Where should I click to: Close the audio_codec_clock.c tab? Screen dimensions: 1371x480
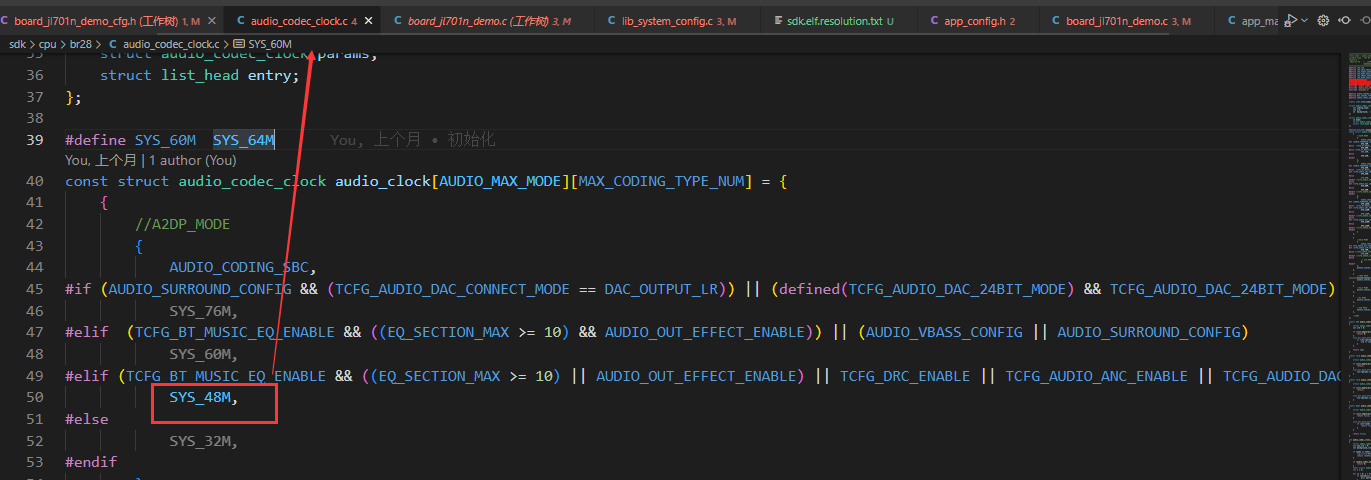pos(368,21)
